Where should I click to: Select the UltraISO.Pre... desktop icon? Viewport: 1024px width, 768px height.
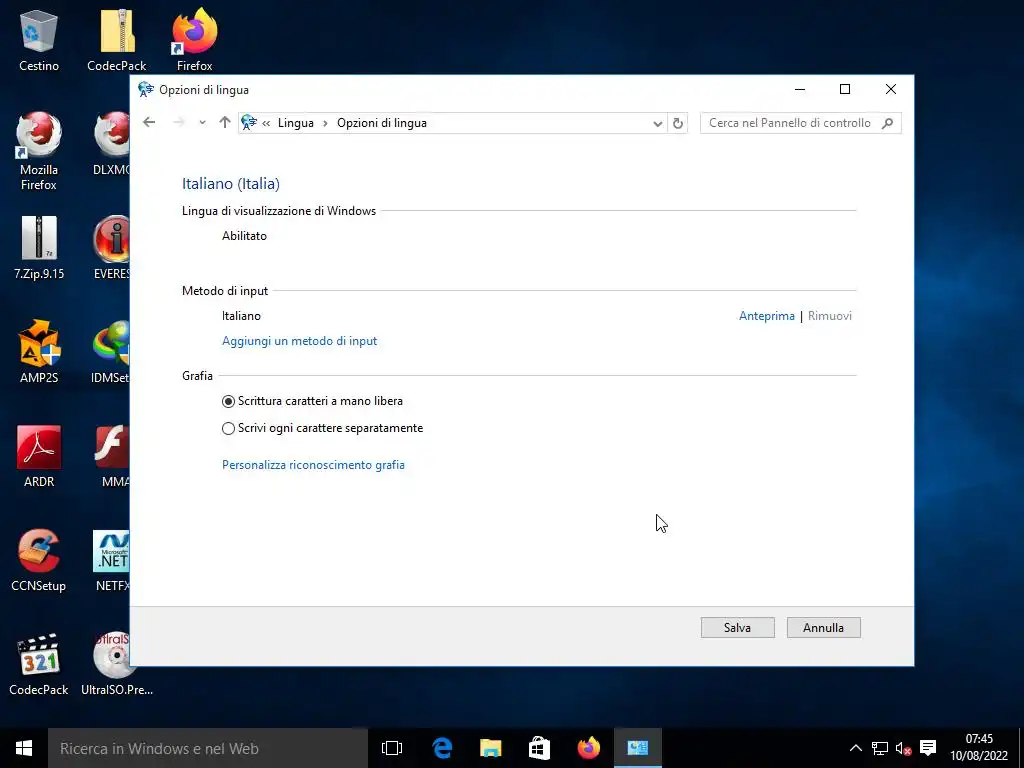coord(117,664)
